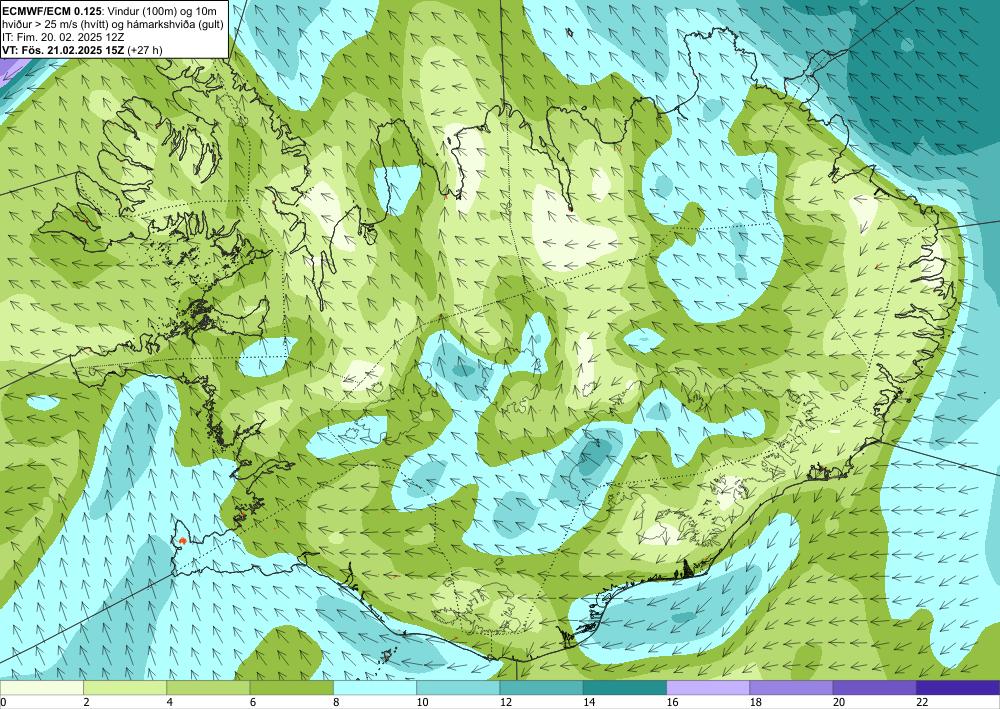Click the 'VT: Fös. 21.02.2025 15Z' valid time

(63, 50)
